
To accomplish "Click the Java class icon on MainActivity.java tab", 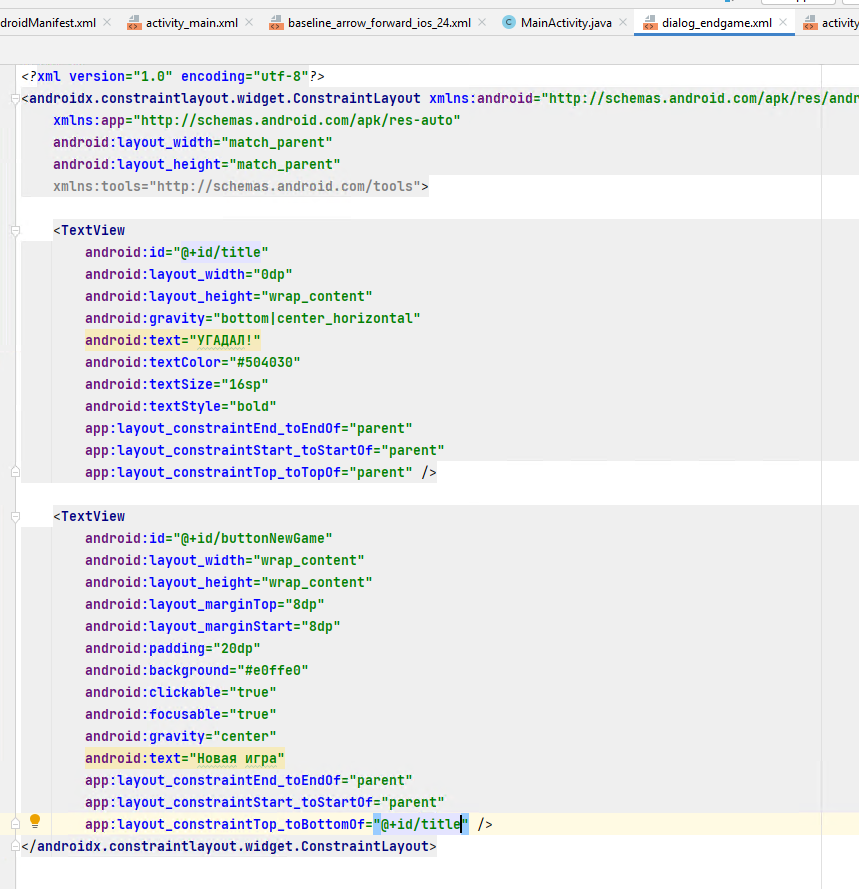I will (x=509, y=23).
